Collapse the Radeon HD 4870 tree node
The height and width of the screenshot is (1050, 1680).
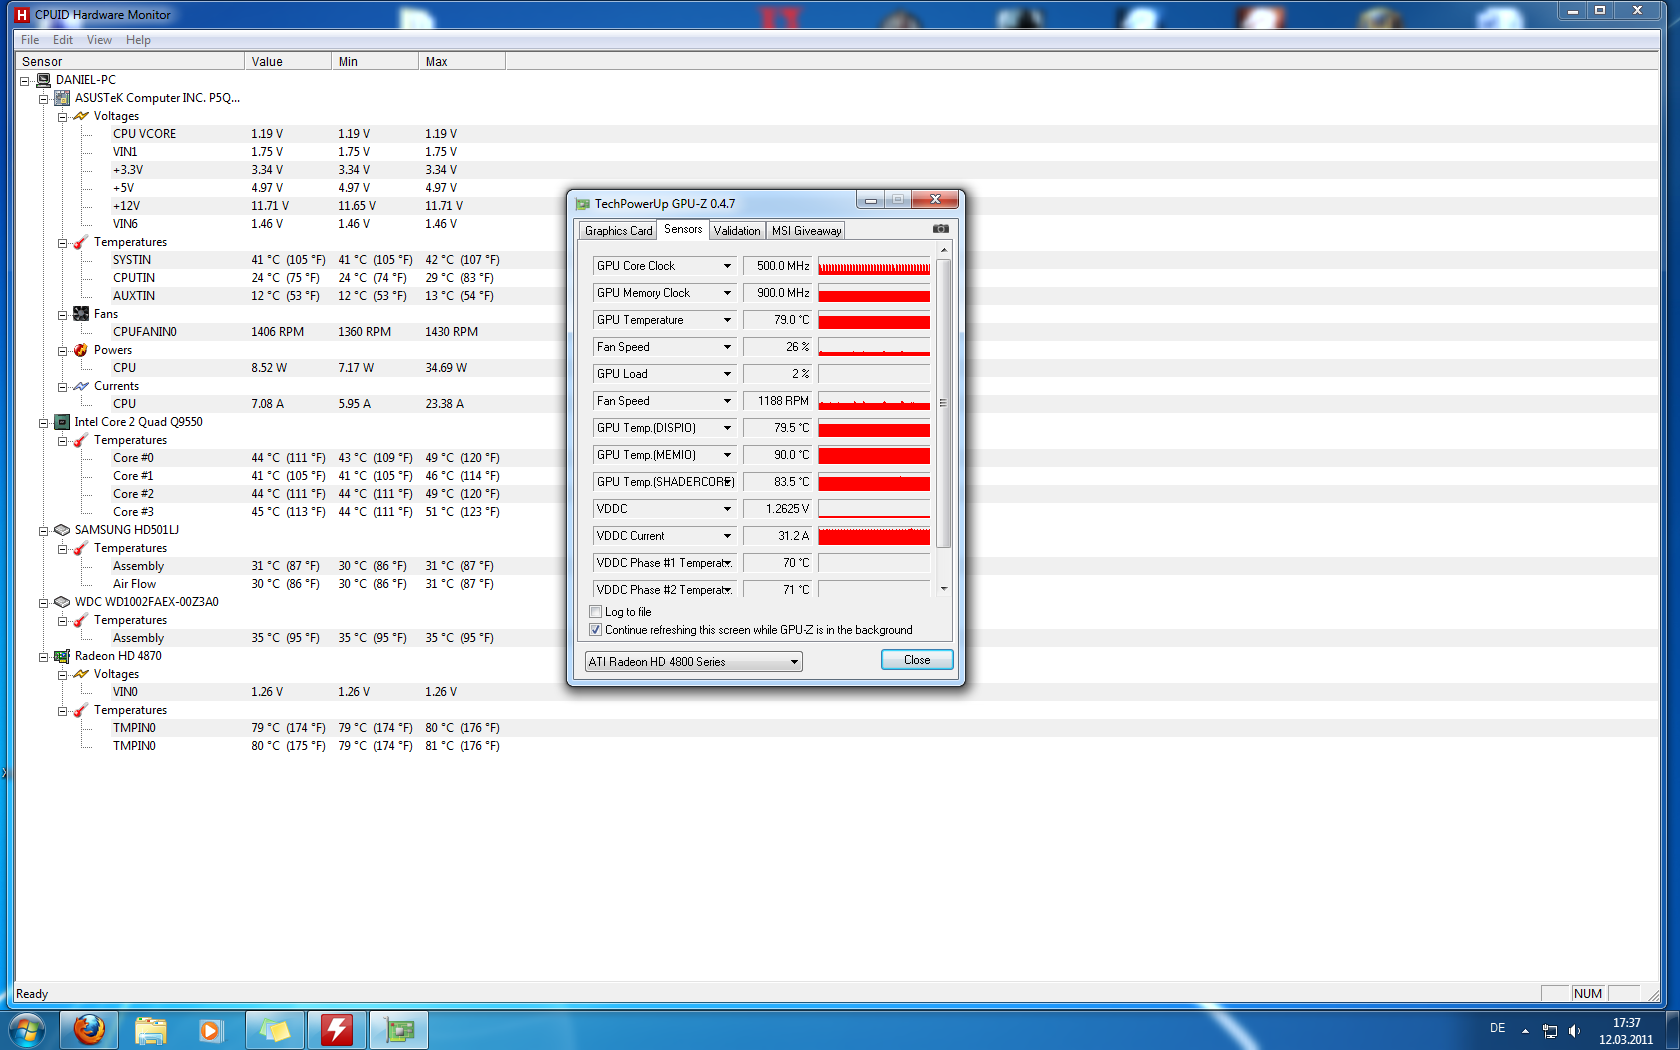click(44, 657)
